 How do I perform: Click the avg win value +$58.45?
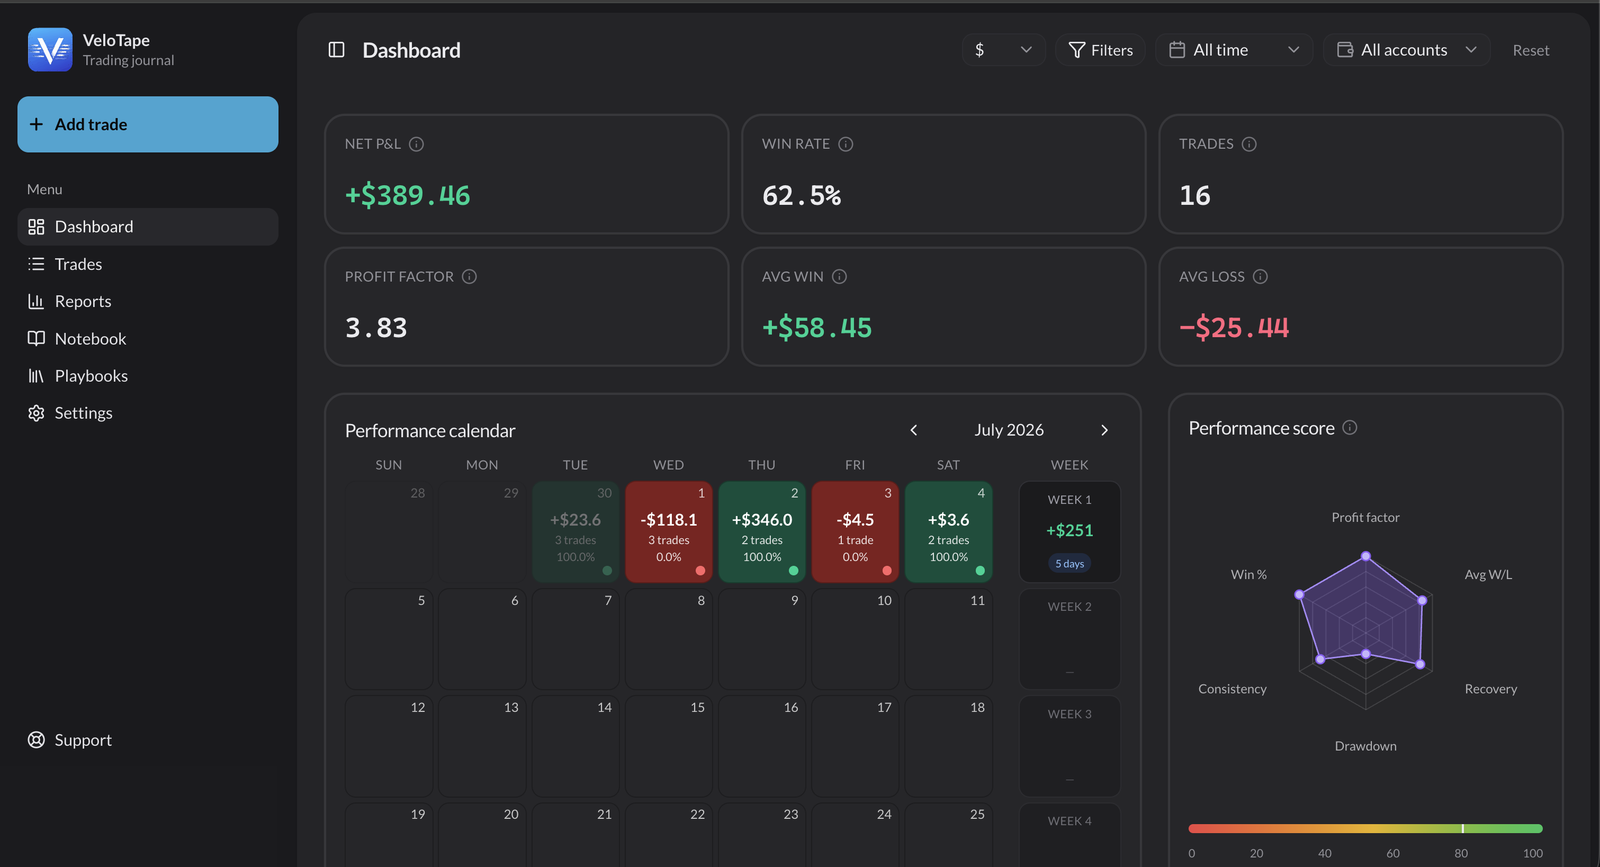[817, 328]
